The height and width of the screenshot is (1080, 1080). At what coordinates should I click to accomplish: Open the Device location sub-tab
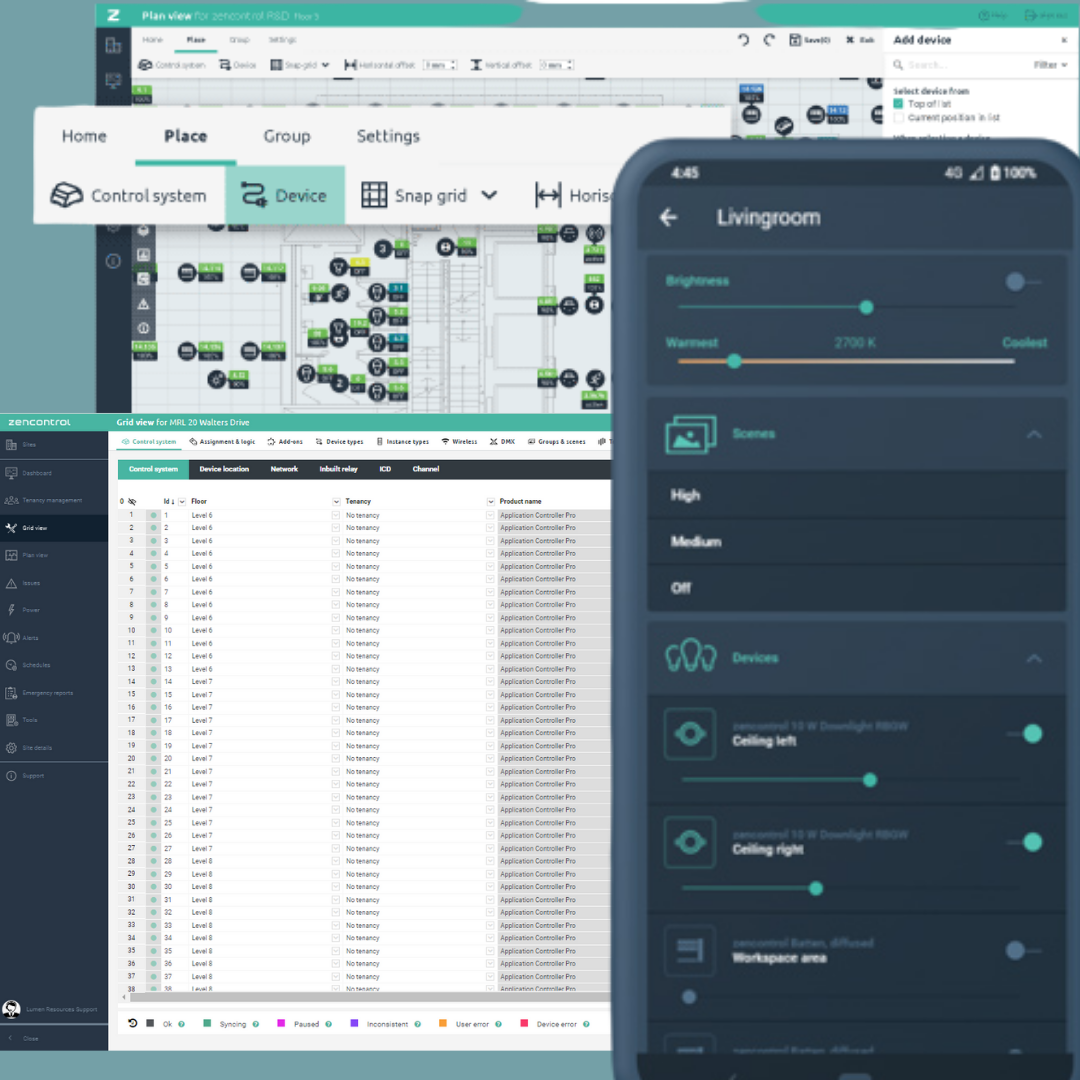[224, 469]
